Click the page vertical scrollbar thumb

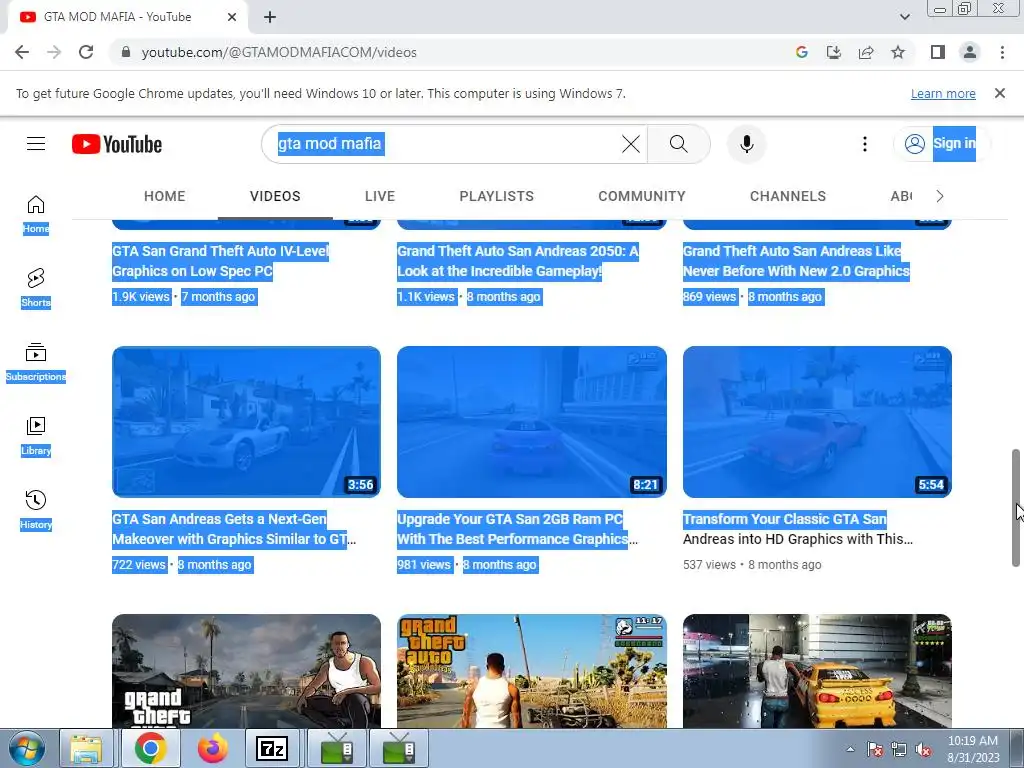click(x=1016, y=507)
